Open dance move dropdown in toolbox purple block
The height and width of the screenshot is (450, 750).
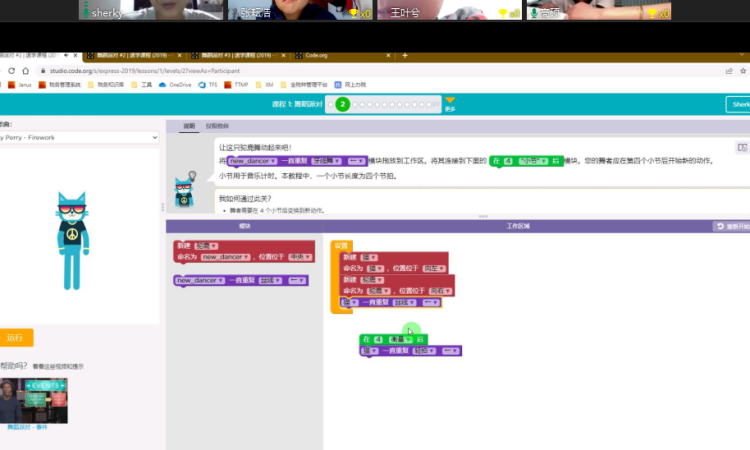(x=271, y=280)
